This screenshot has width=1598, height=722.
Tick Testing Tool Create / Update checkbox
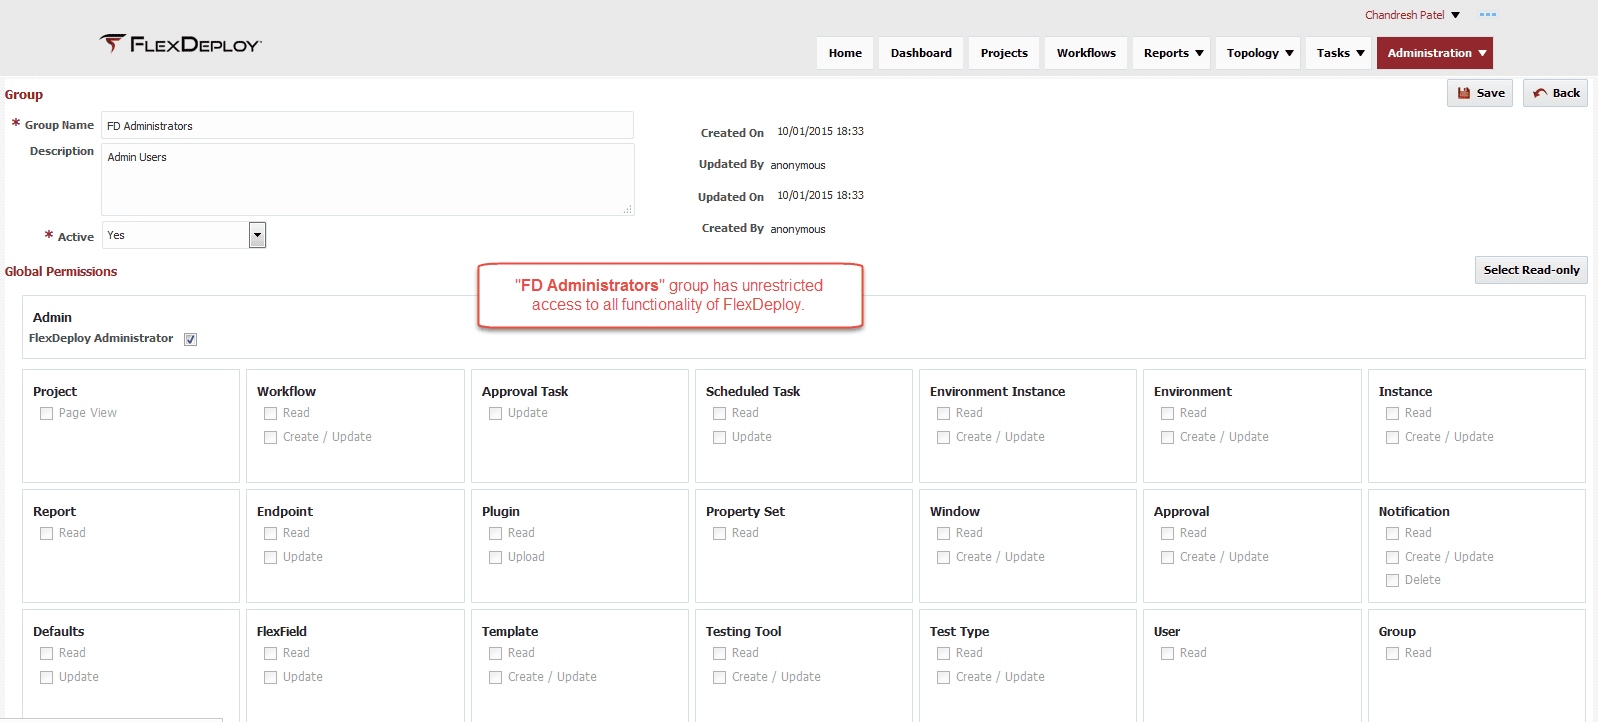[719, 677]
